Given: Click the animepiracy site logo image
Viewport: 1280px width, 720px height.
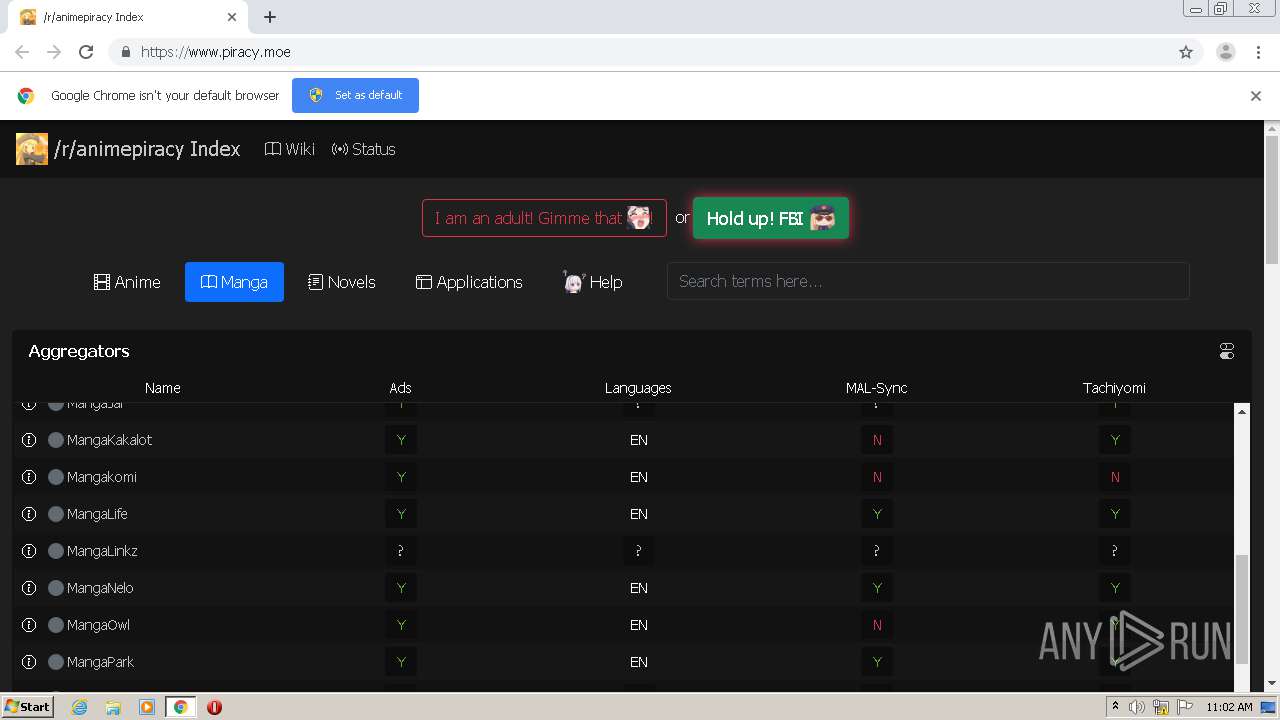Looking at the screenshot, I should tap(32, 149).
